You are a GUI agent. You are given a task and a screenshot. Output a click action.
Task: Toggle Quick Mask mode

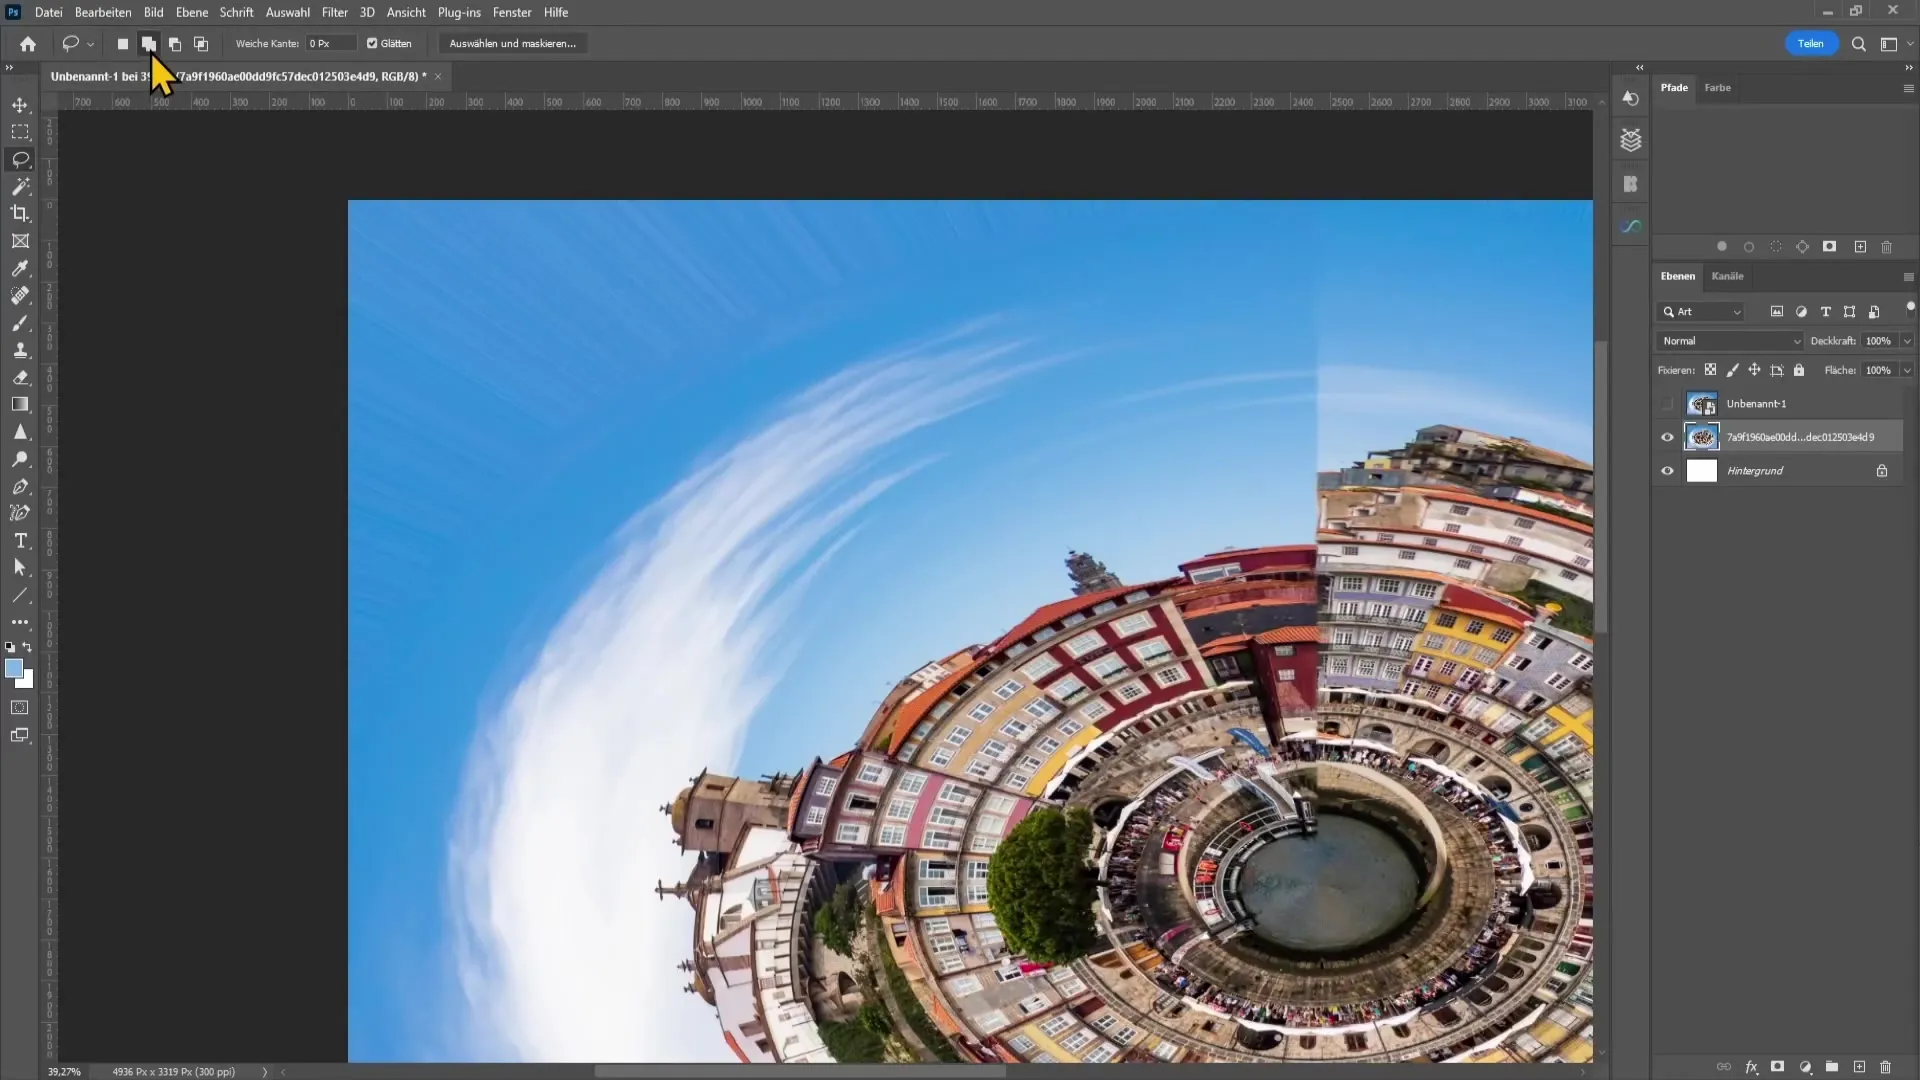pos(20,708)
